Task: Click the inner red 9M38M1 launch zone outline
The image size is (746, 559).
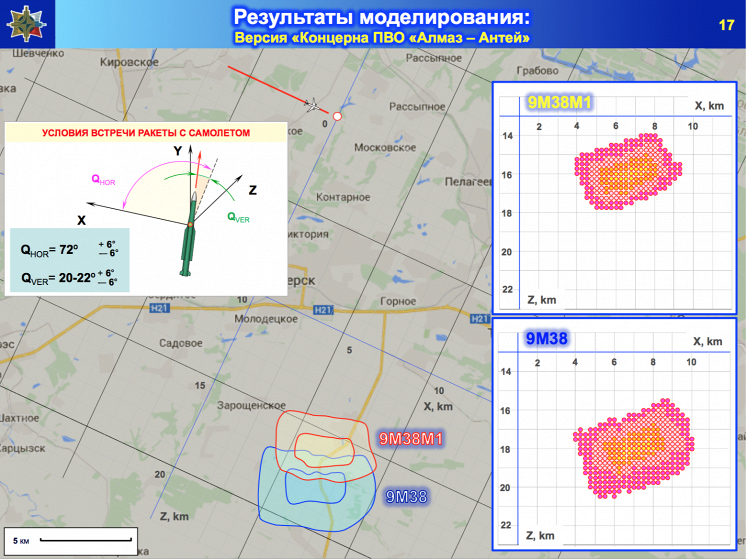Action: (x=324, y=450)
